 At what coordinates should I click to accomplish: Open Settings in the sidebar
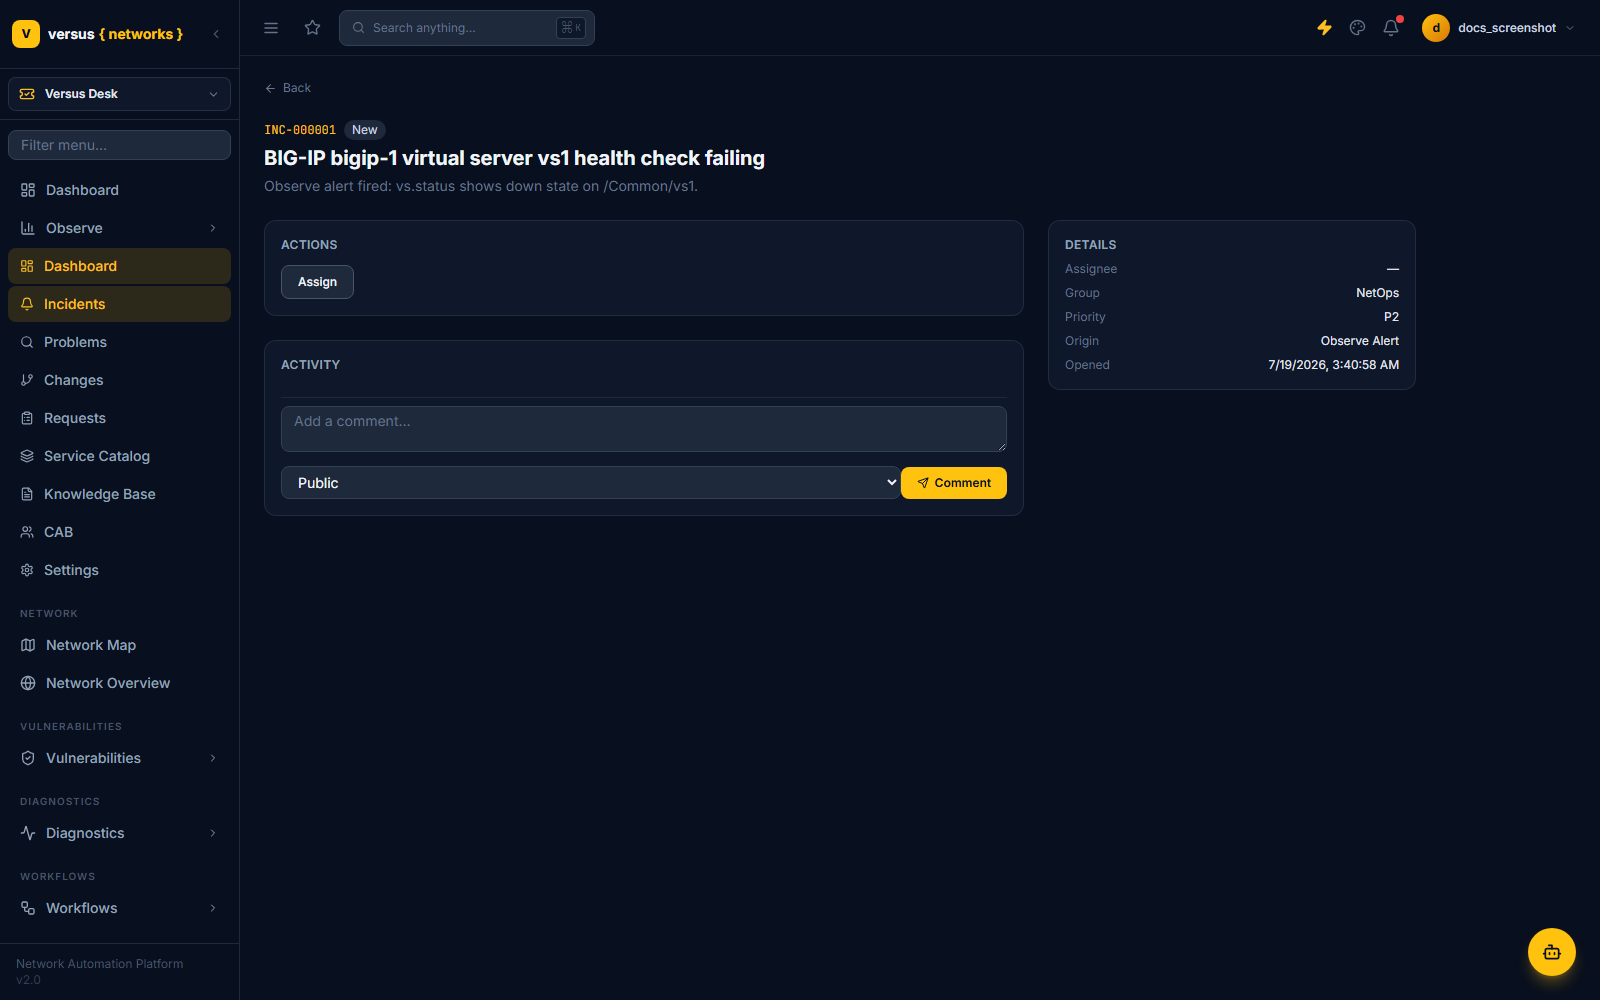click(x=119, y=570)
